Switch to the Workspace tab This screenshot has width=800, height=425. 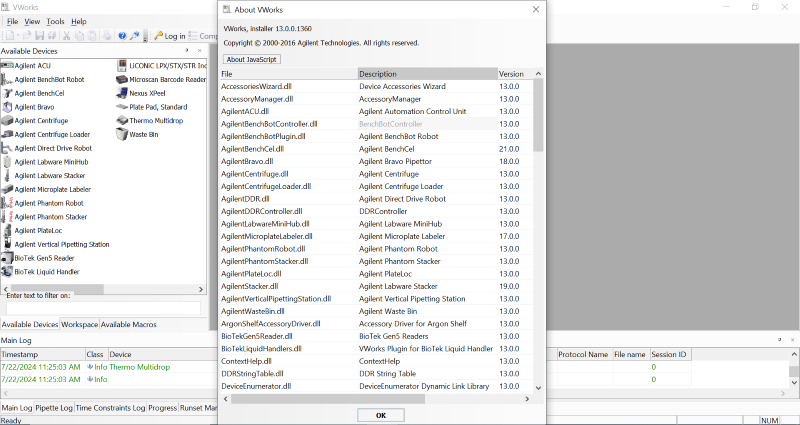[x=80, y=324]
